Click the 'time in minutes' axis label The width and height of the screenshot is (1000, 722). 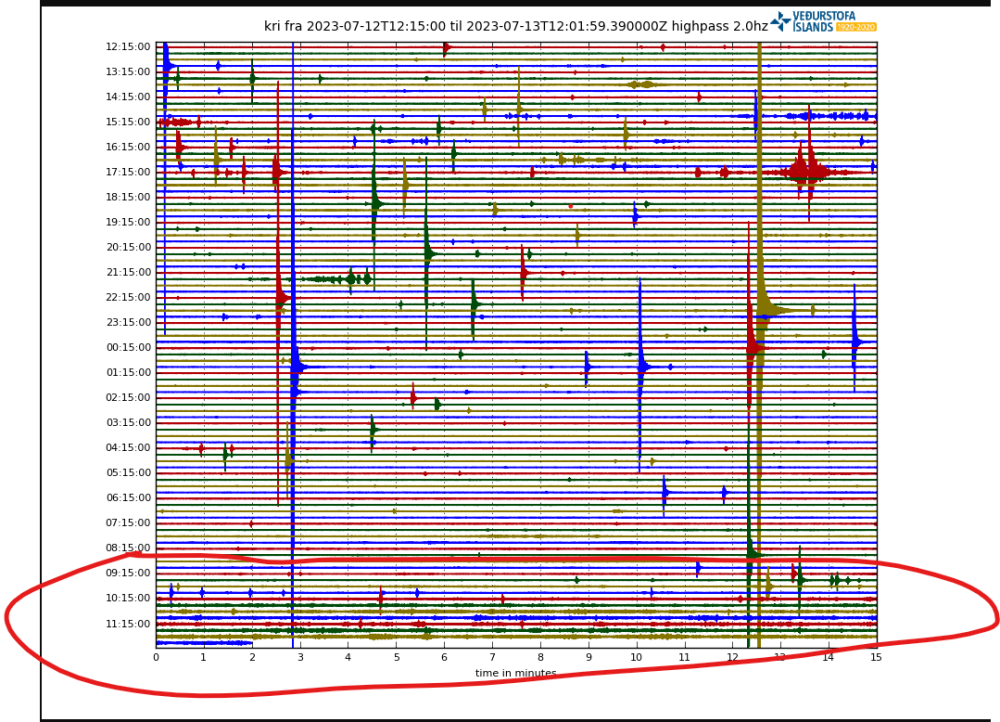click(x=515, y=673)
